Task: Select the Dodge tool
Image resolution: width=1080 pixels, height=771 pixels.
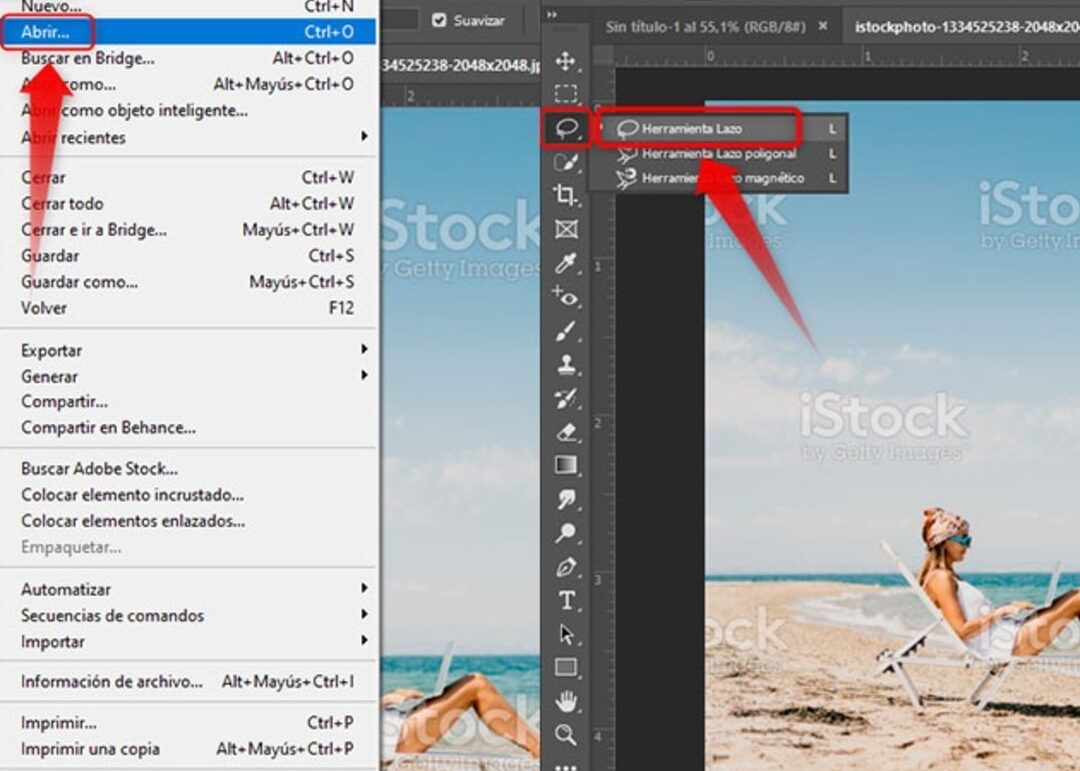Action: pos(565,533)
